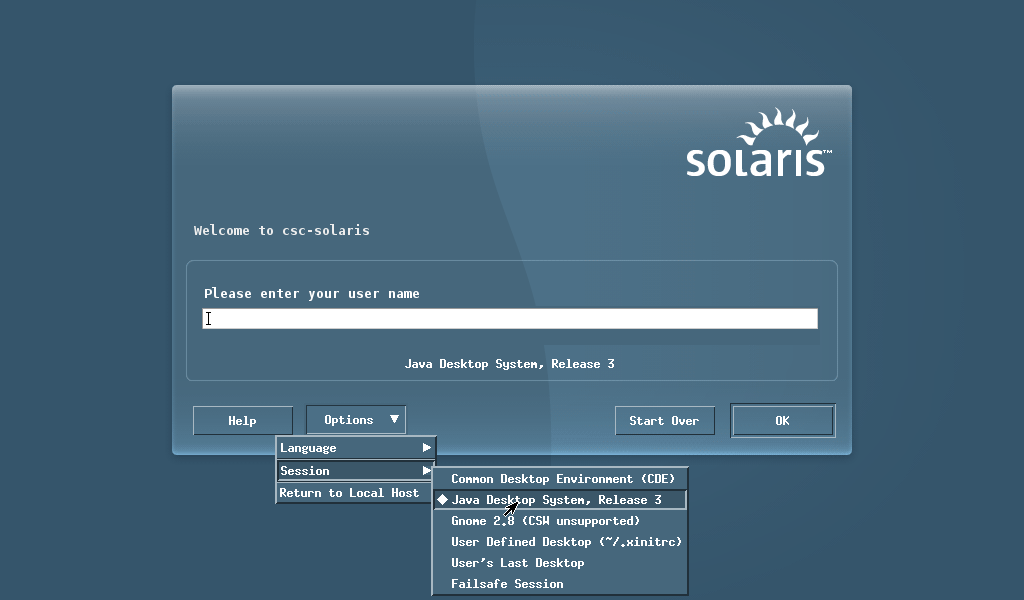The width and height of the screenshot is (1024, 600).
Task: Focus the user name input field
Action: (x=510, y=319)
